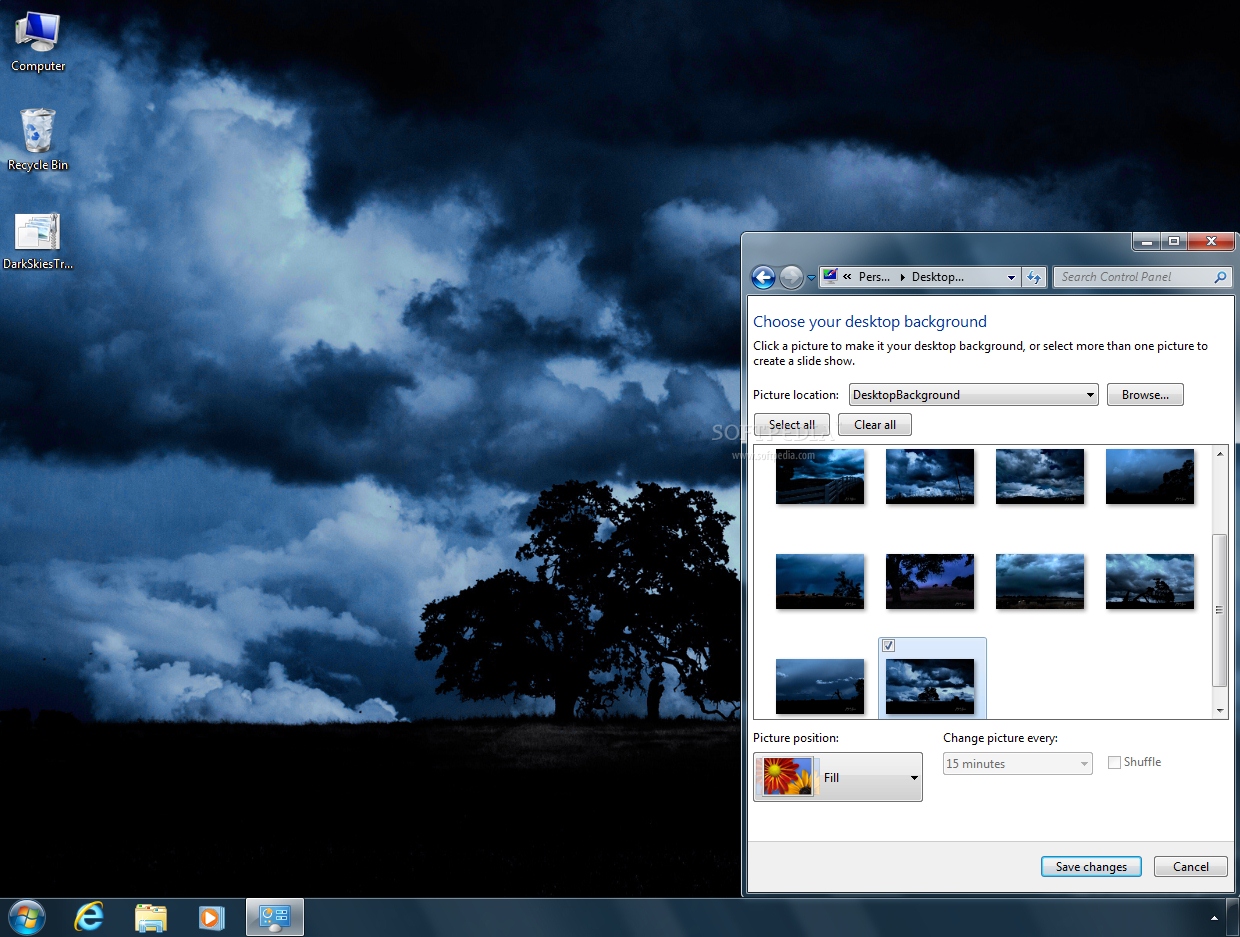Image resolution: width=1240 pixels, height=937 pixels.
Task: Open recent pages dropdown arrow
Action: pyautogui.click(x=811, y=278)
